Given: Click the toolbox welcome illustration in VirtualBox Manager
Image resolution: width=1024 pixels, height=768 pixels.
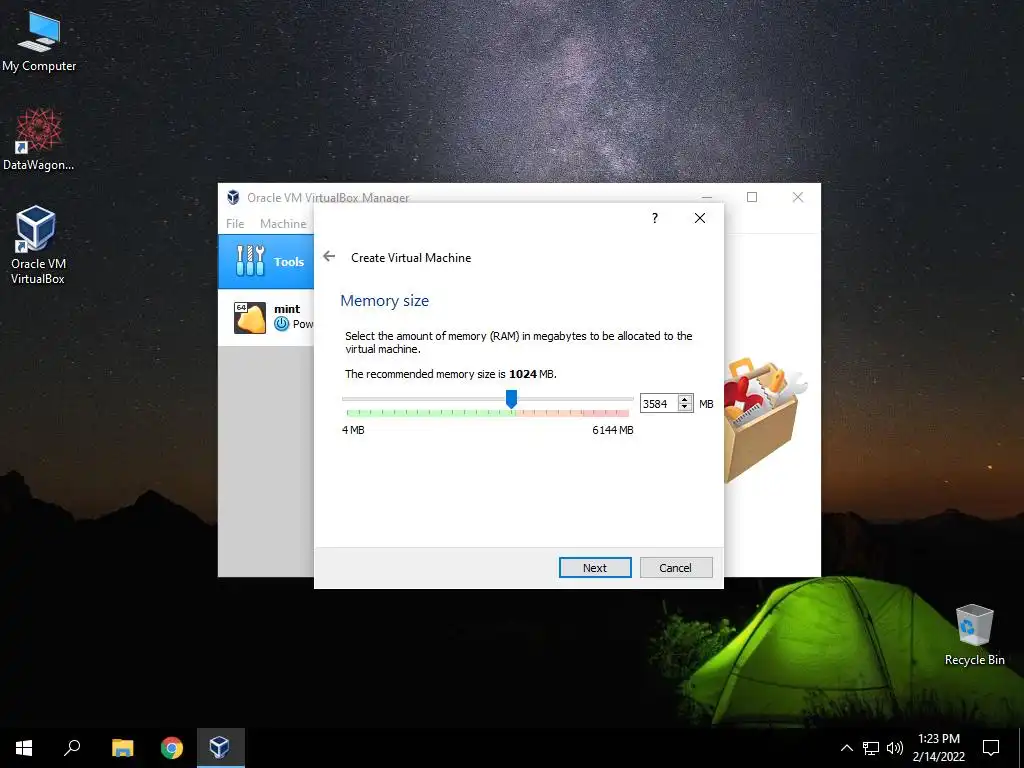Looking at the screenshot, I should [765, 418].
